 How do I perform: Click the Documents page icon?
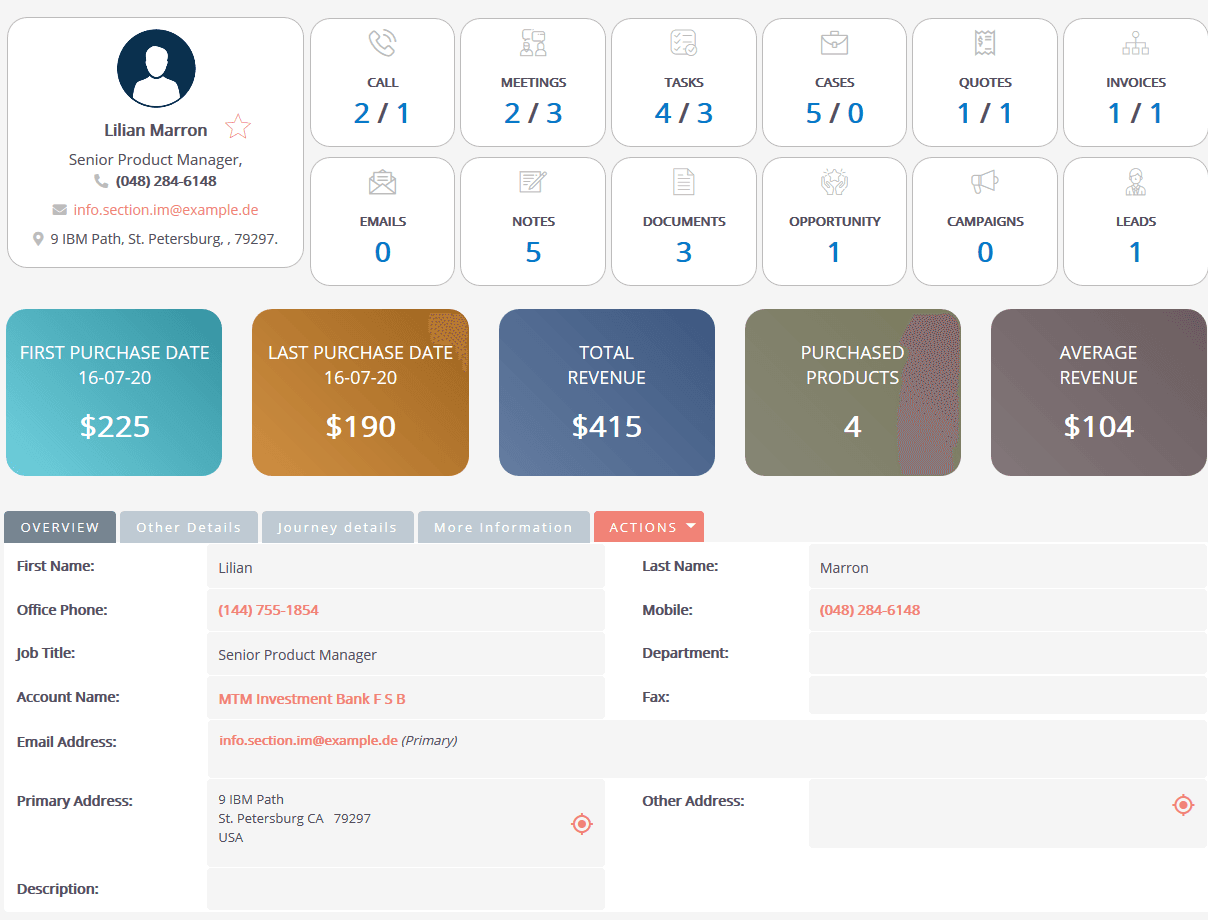tap(683, 182)
